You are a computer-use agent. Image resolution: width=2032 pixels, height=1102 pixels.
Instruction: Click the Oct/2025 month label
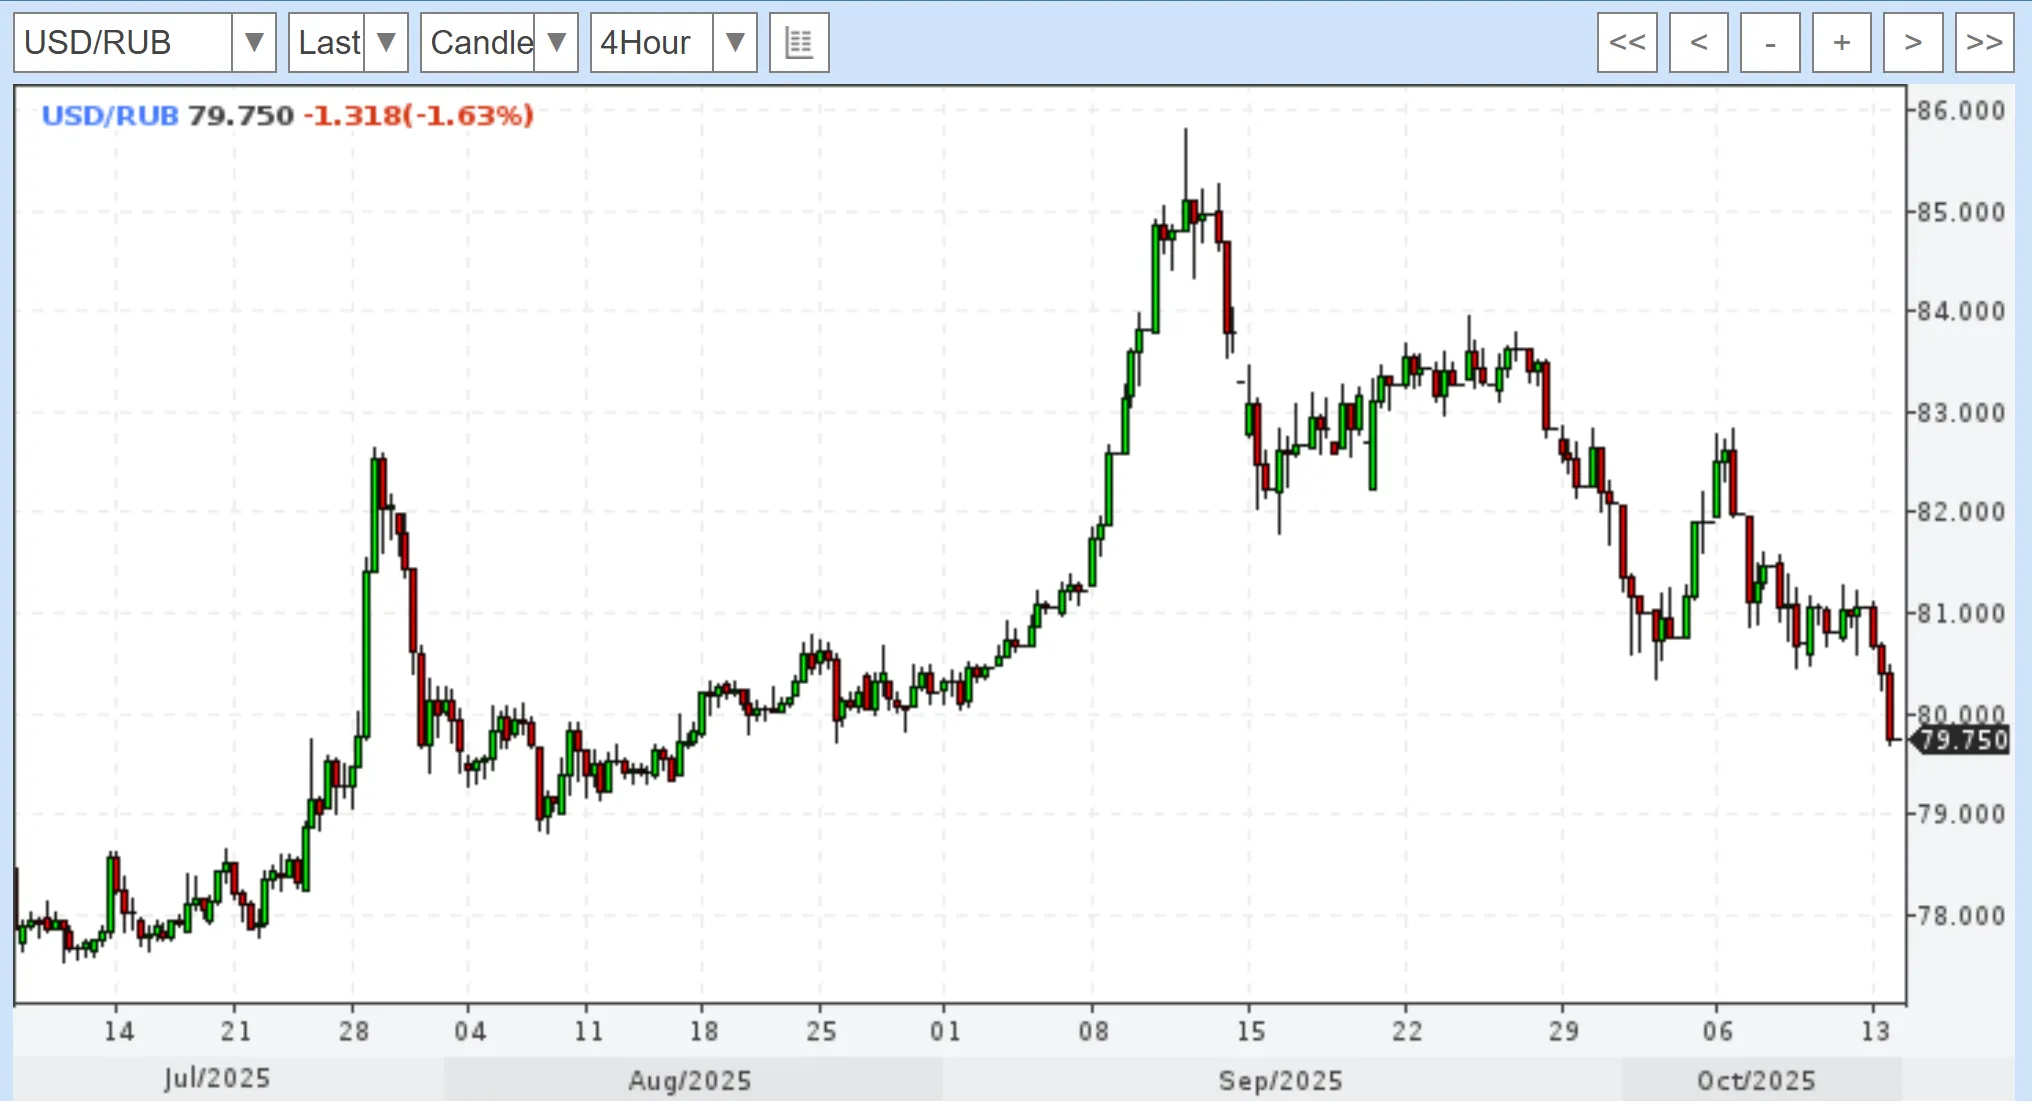[x=1755, y=1081]
